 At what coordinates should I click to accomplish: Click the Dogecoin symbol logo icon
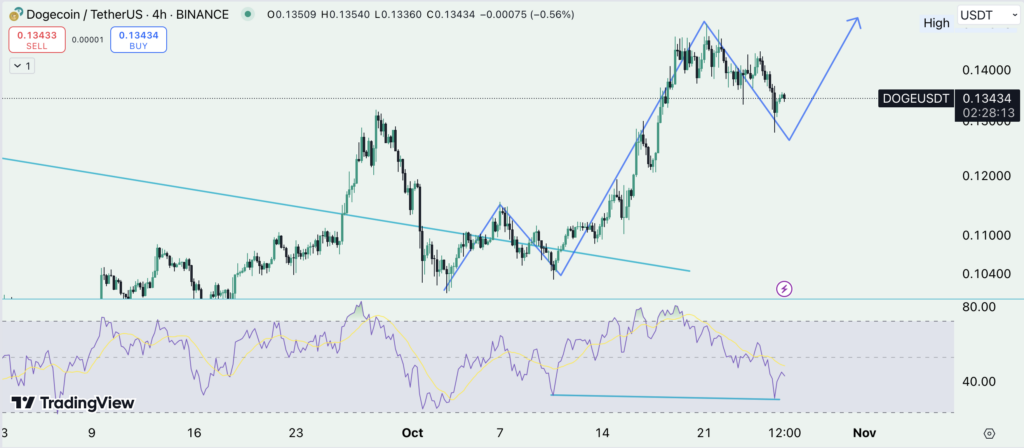pyautogui.click(x=16, y=13)
